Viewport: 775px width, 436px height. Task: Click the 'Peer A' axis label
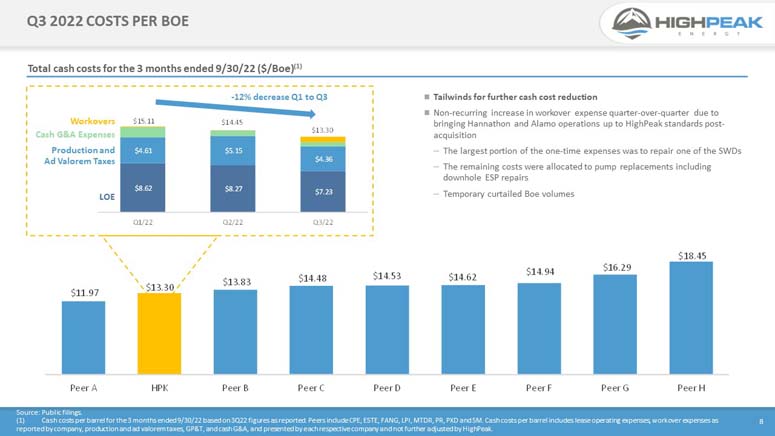(84, 388)
